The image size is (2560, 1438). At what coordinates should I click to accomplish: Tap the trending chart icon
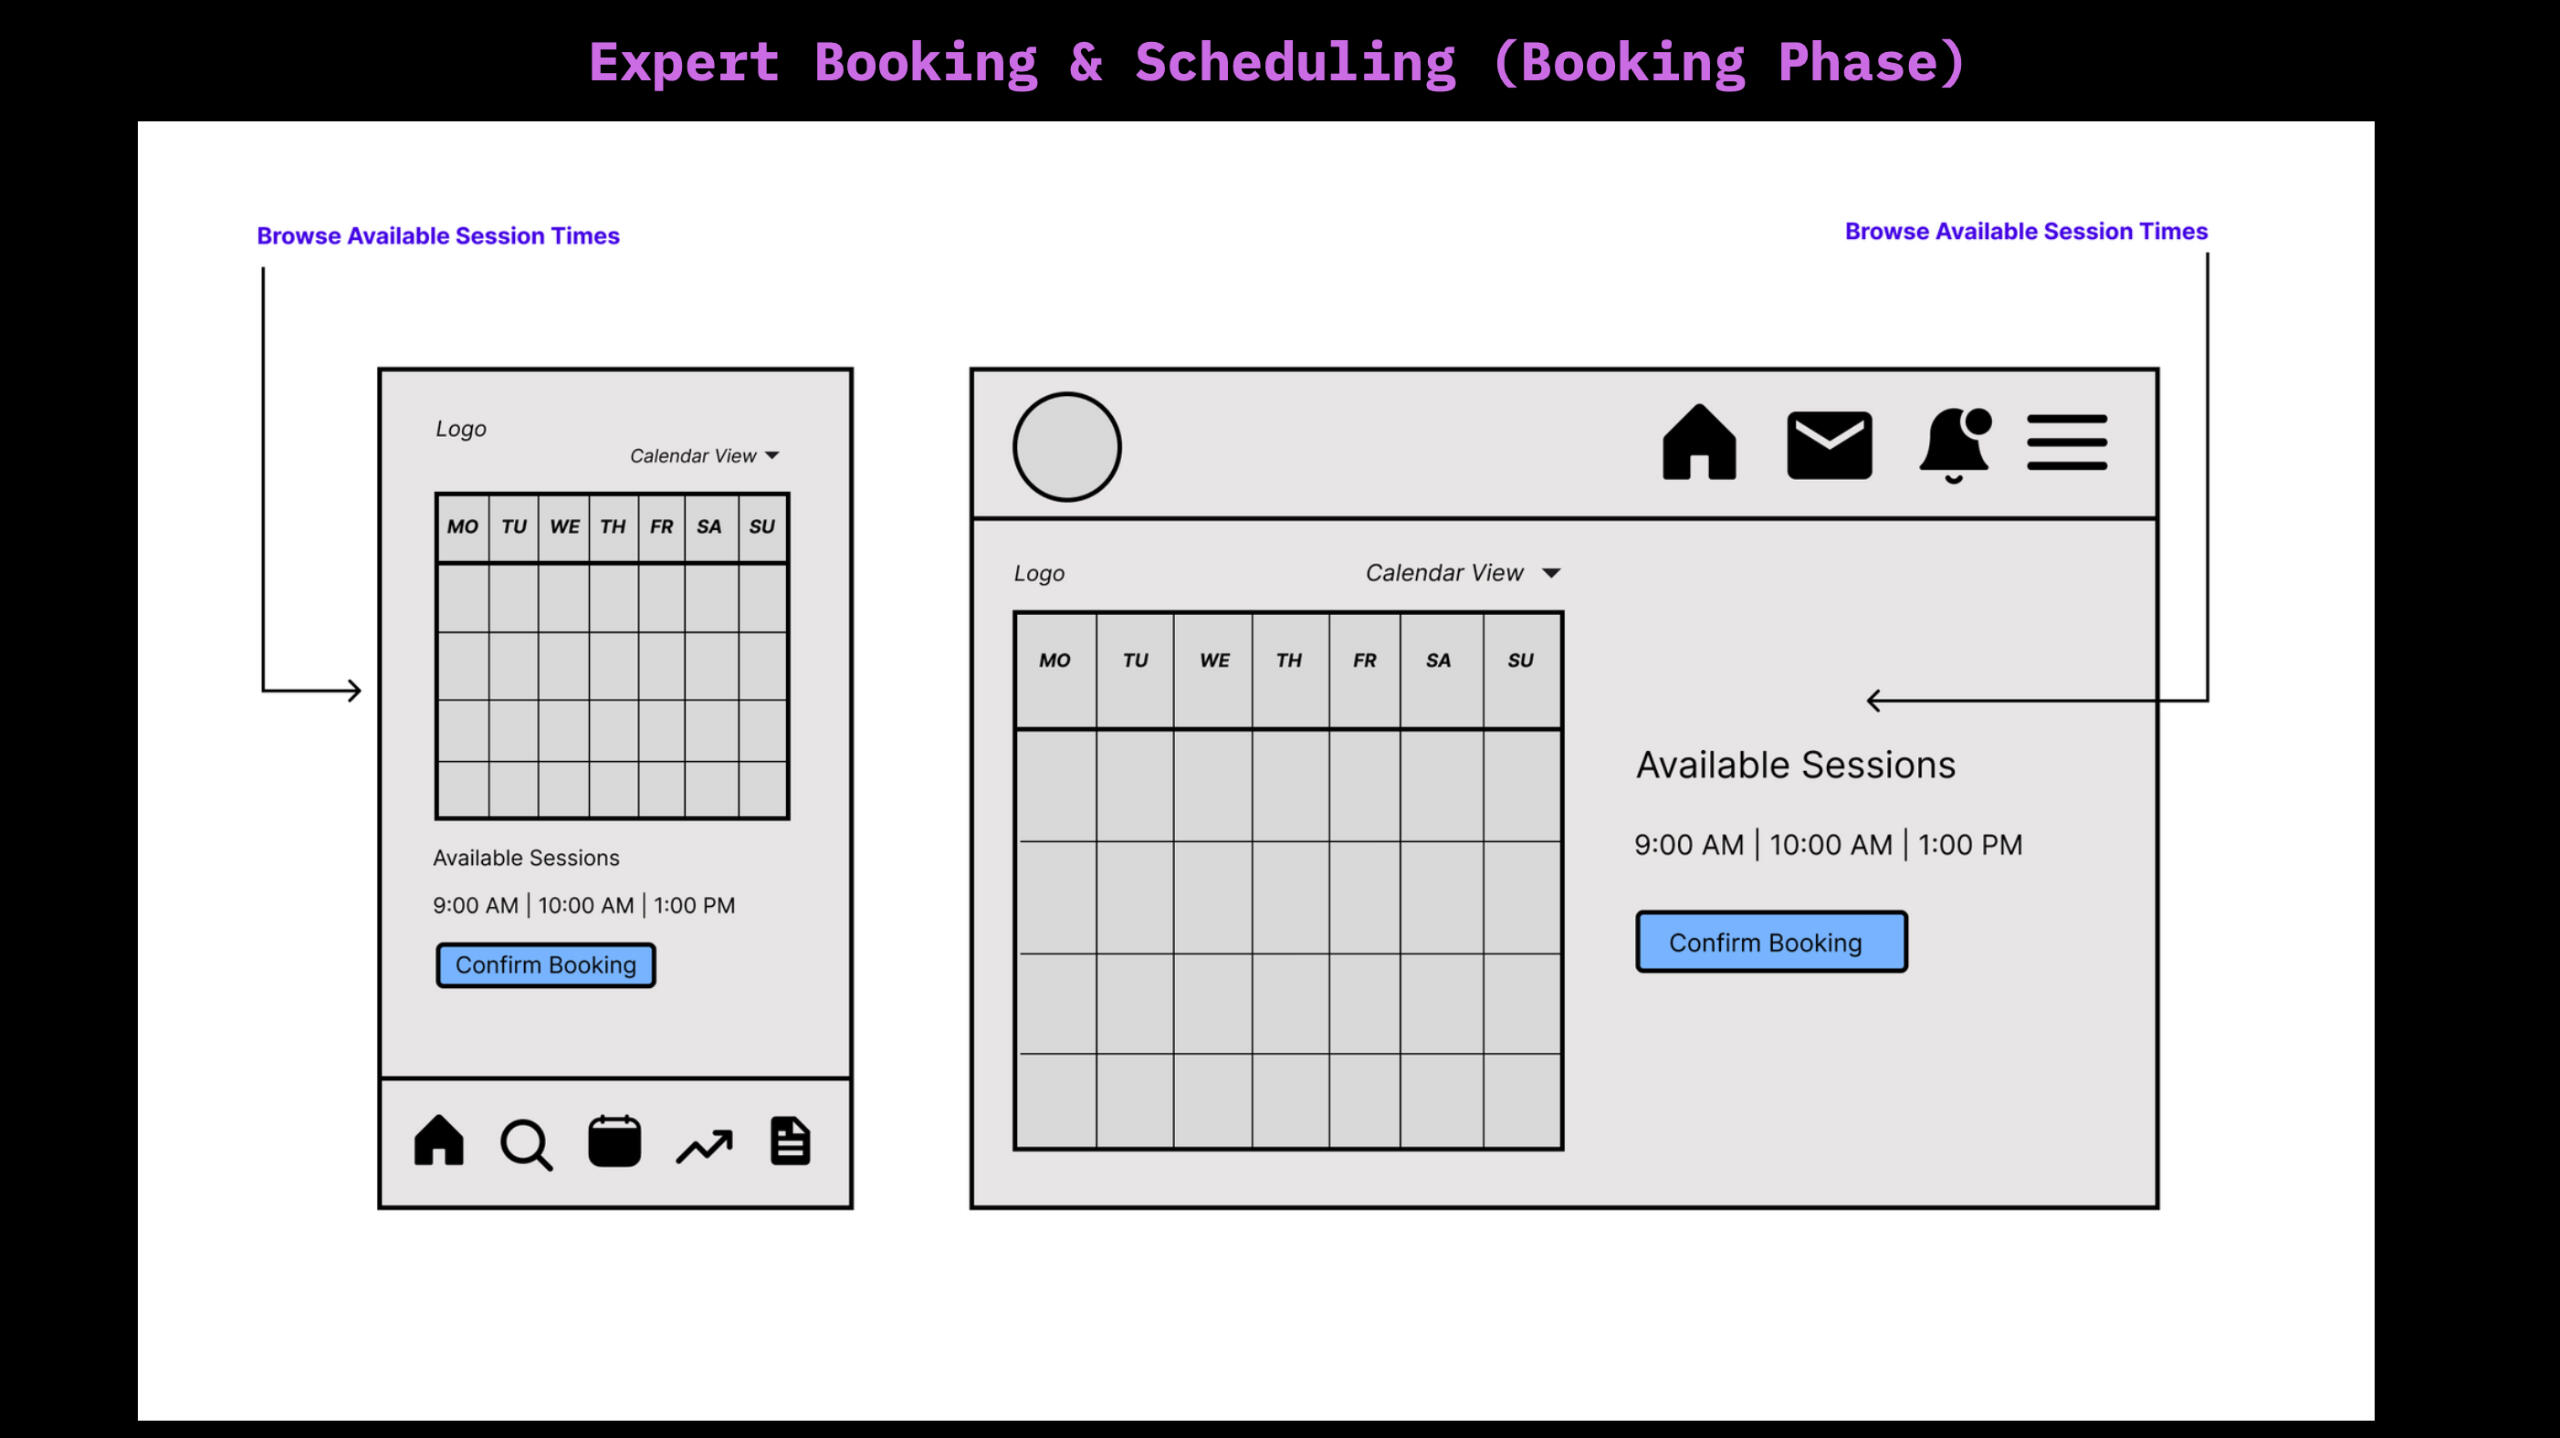coord(704,1146)
